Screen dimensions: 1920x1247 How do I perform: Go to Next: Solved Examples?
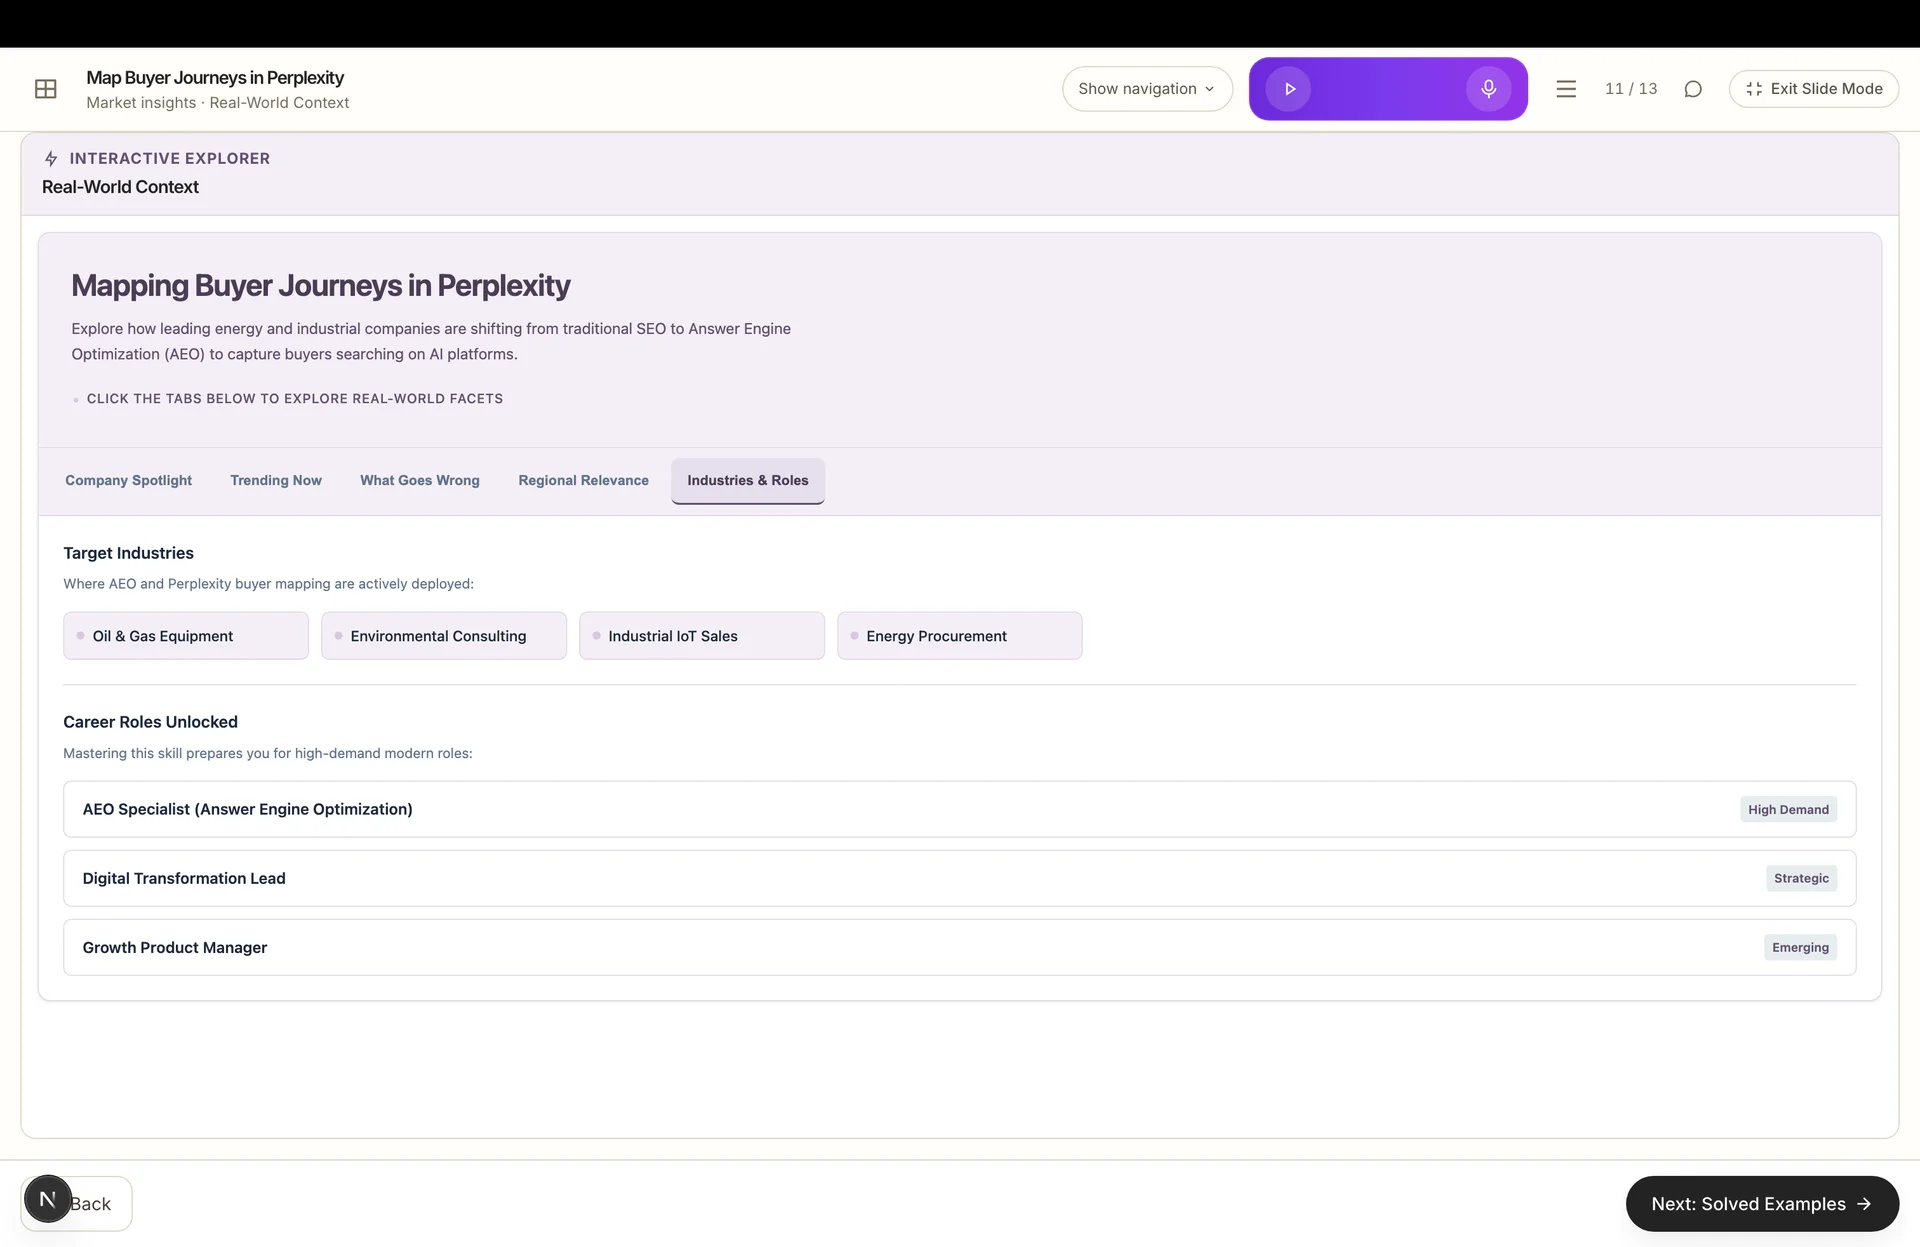pos(1761,1204)
